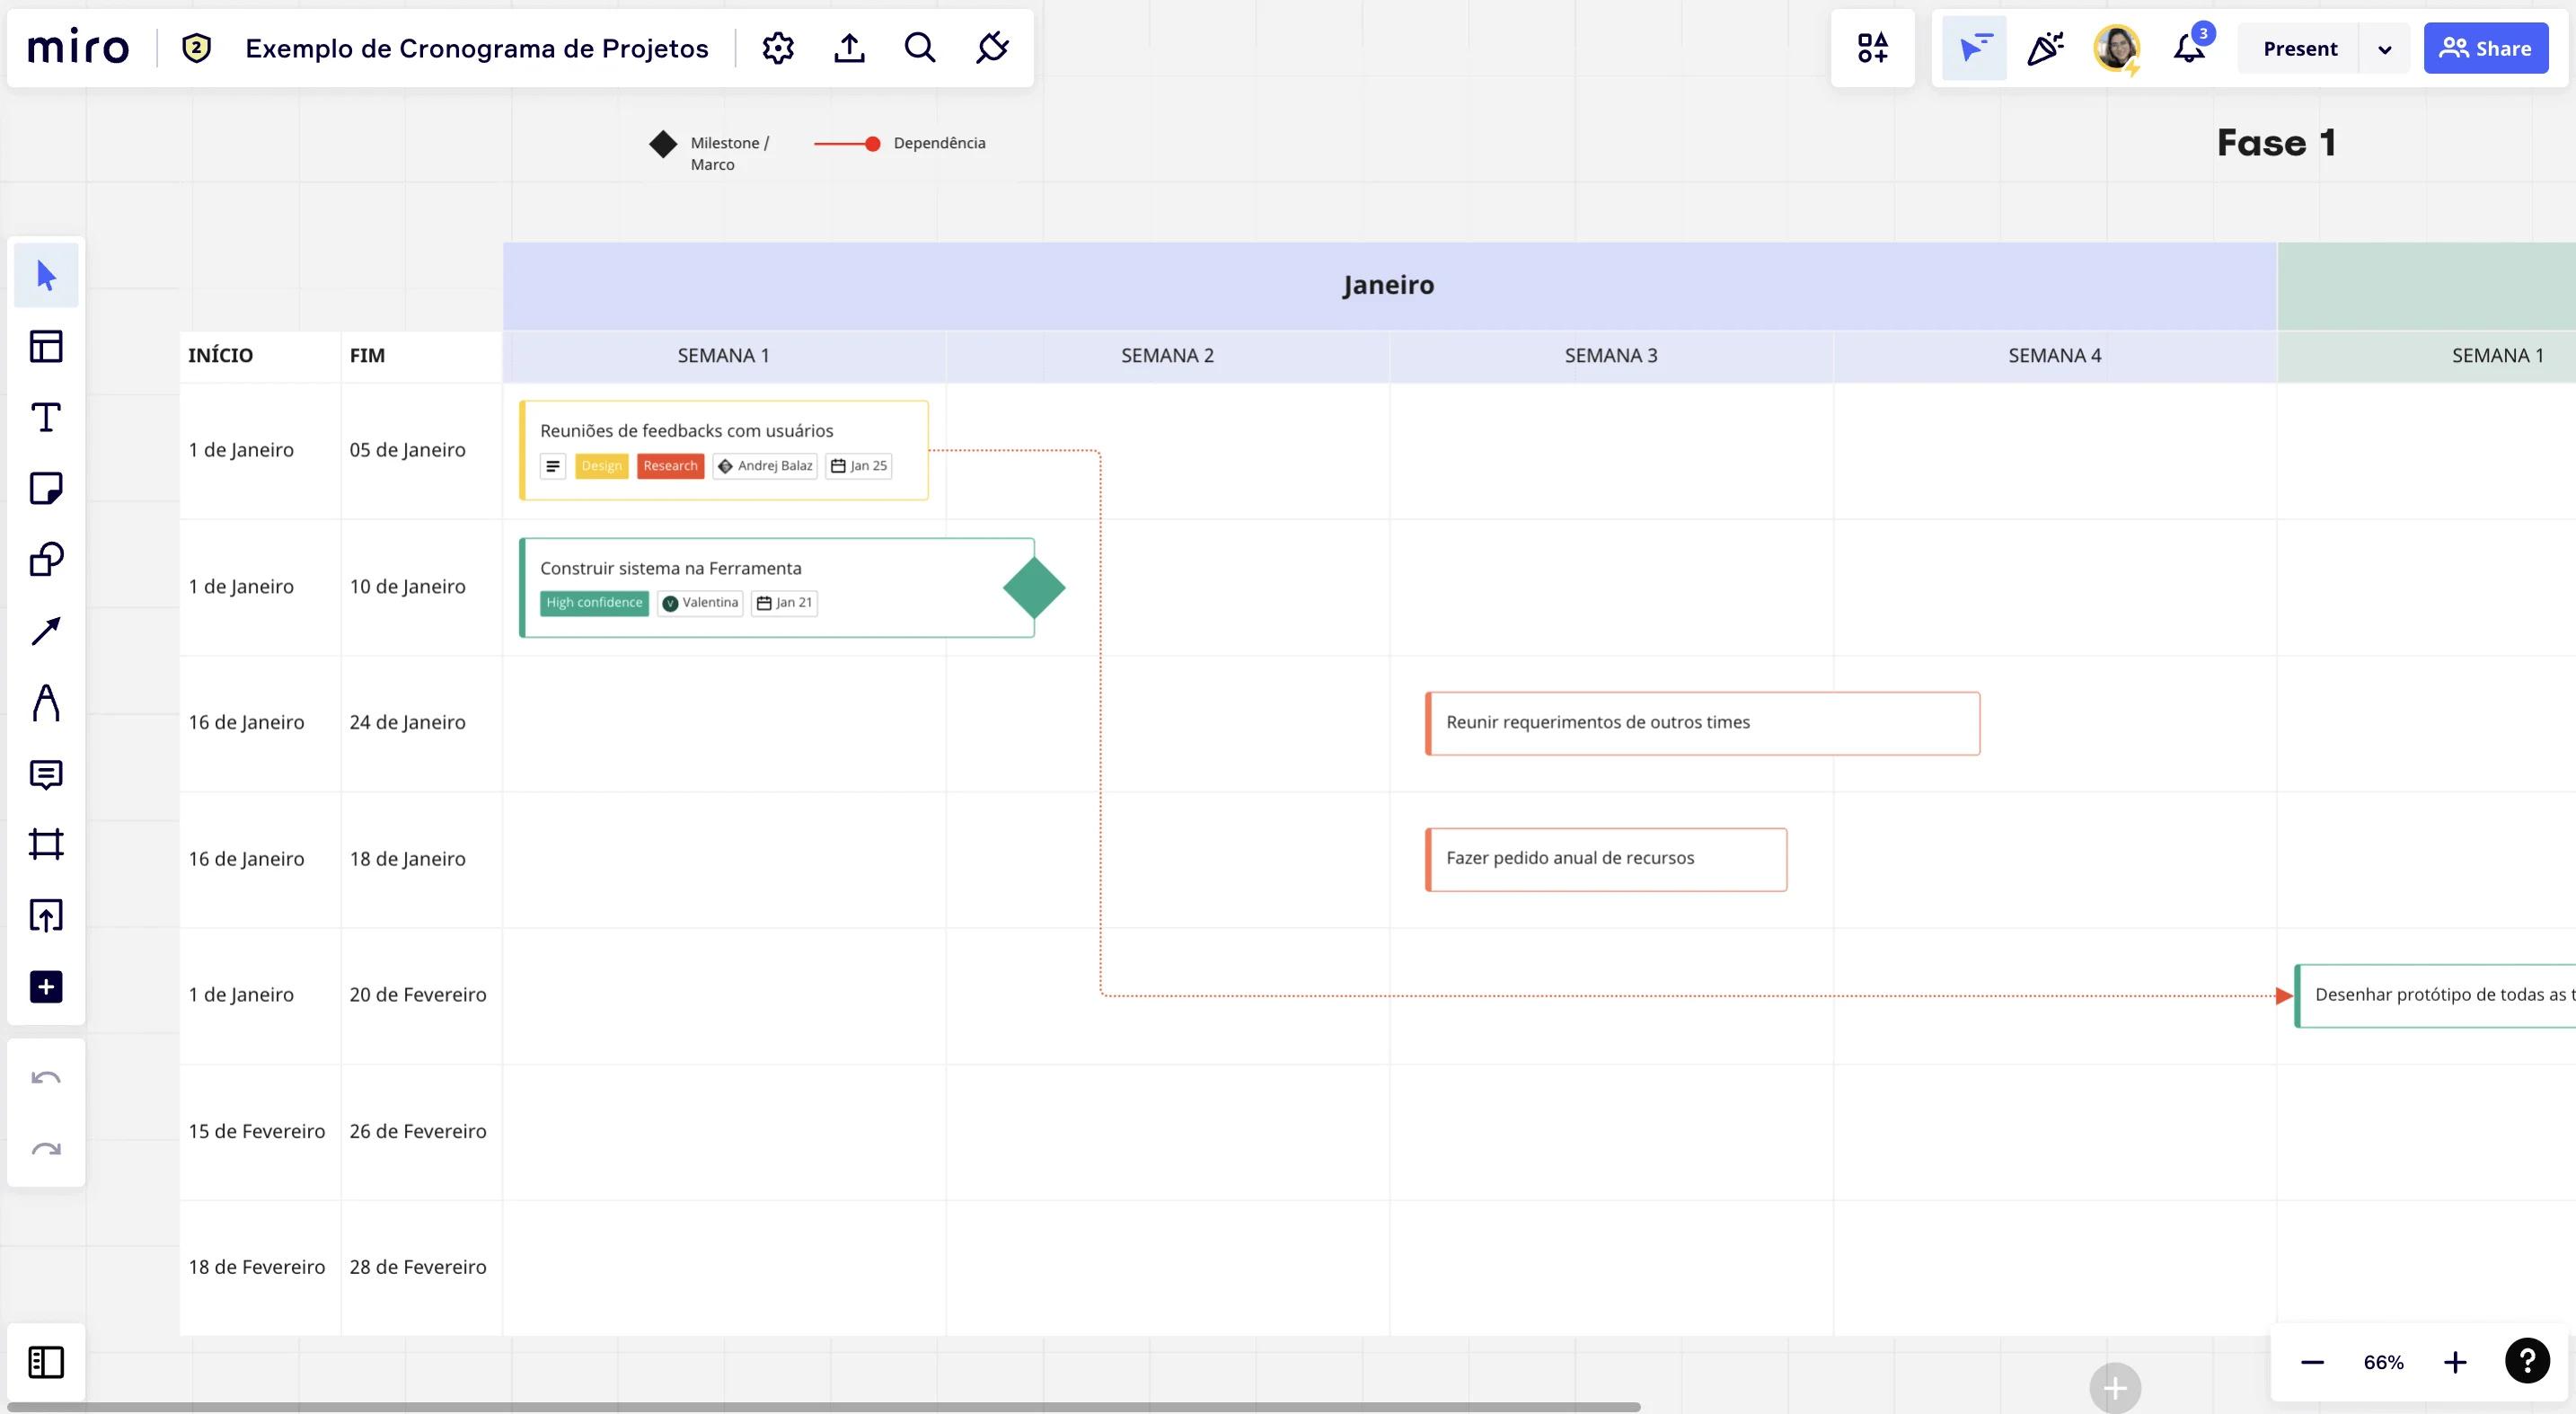Image resolution: width=2576 pixels, height=1414 pixels.
Task: Expand the Present dropdown arrow
Action: [2385, 49]
